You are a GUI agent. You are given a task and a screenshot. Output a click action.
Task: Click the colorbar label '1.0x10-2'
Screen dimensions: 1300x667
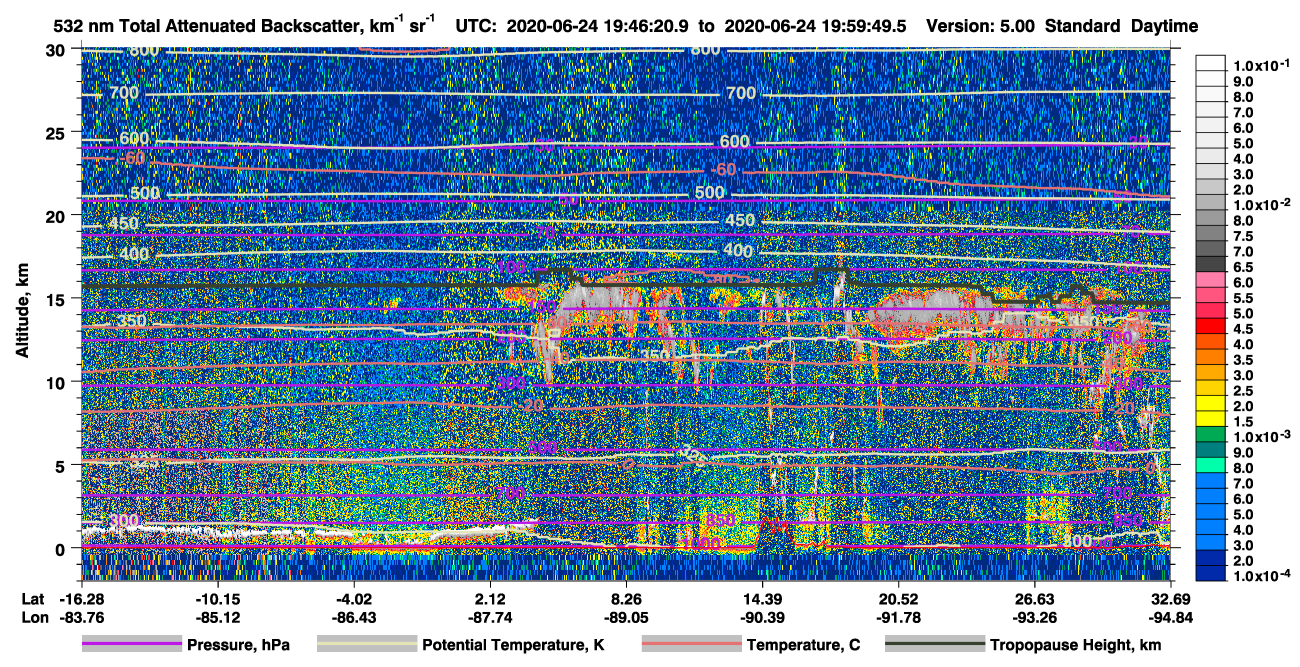point(1263,204)
